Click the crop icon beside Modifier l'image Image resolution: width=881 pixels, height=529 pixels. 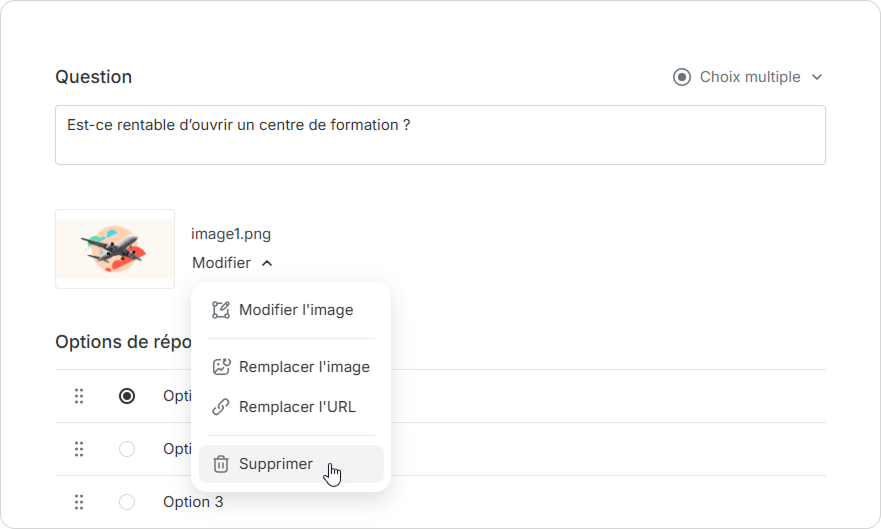point(221,310)
